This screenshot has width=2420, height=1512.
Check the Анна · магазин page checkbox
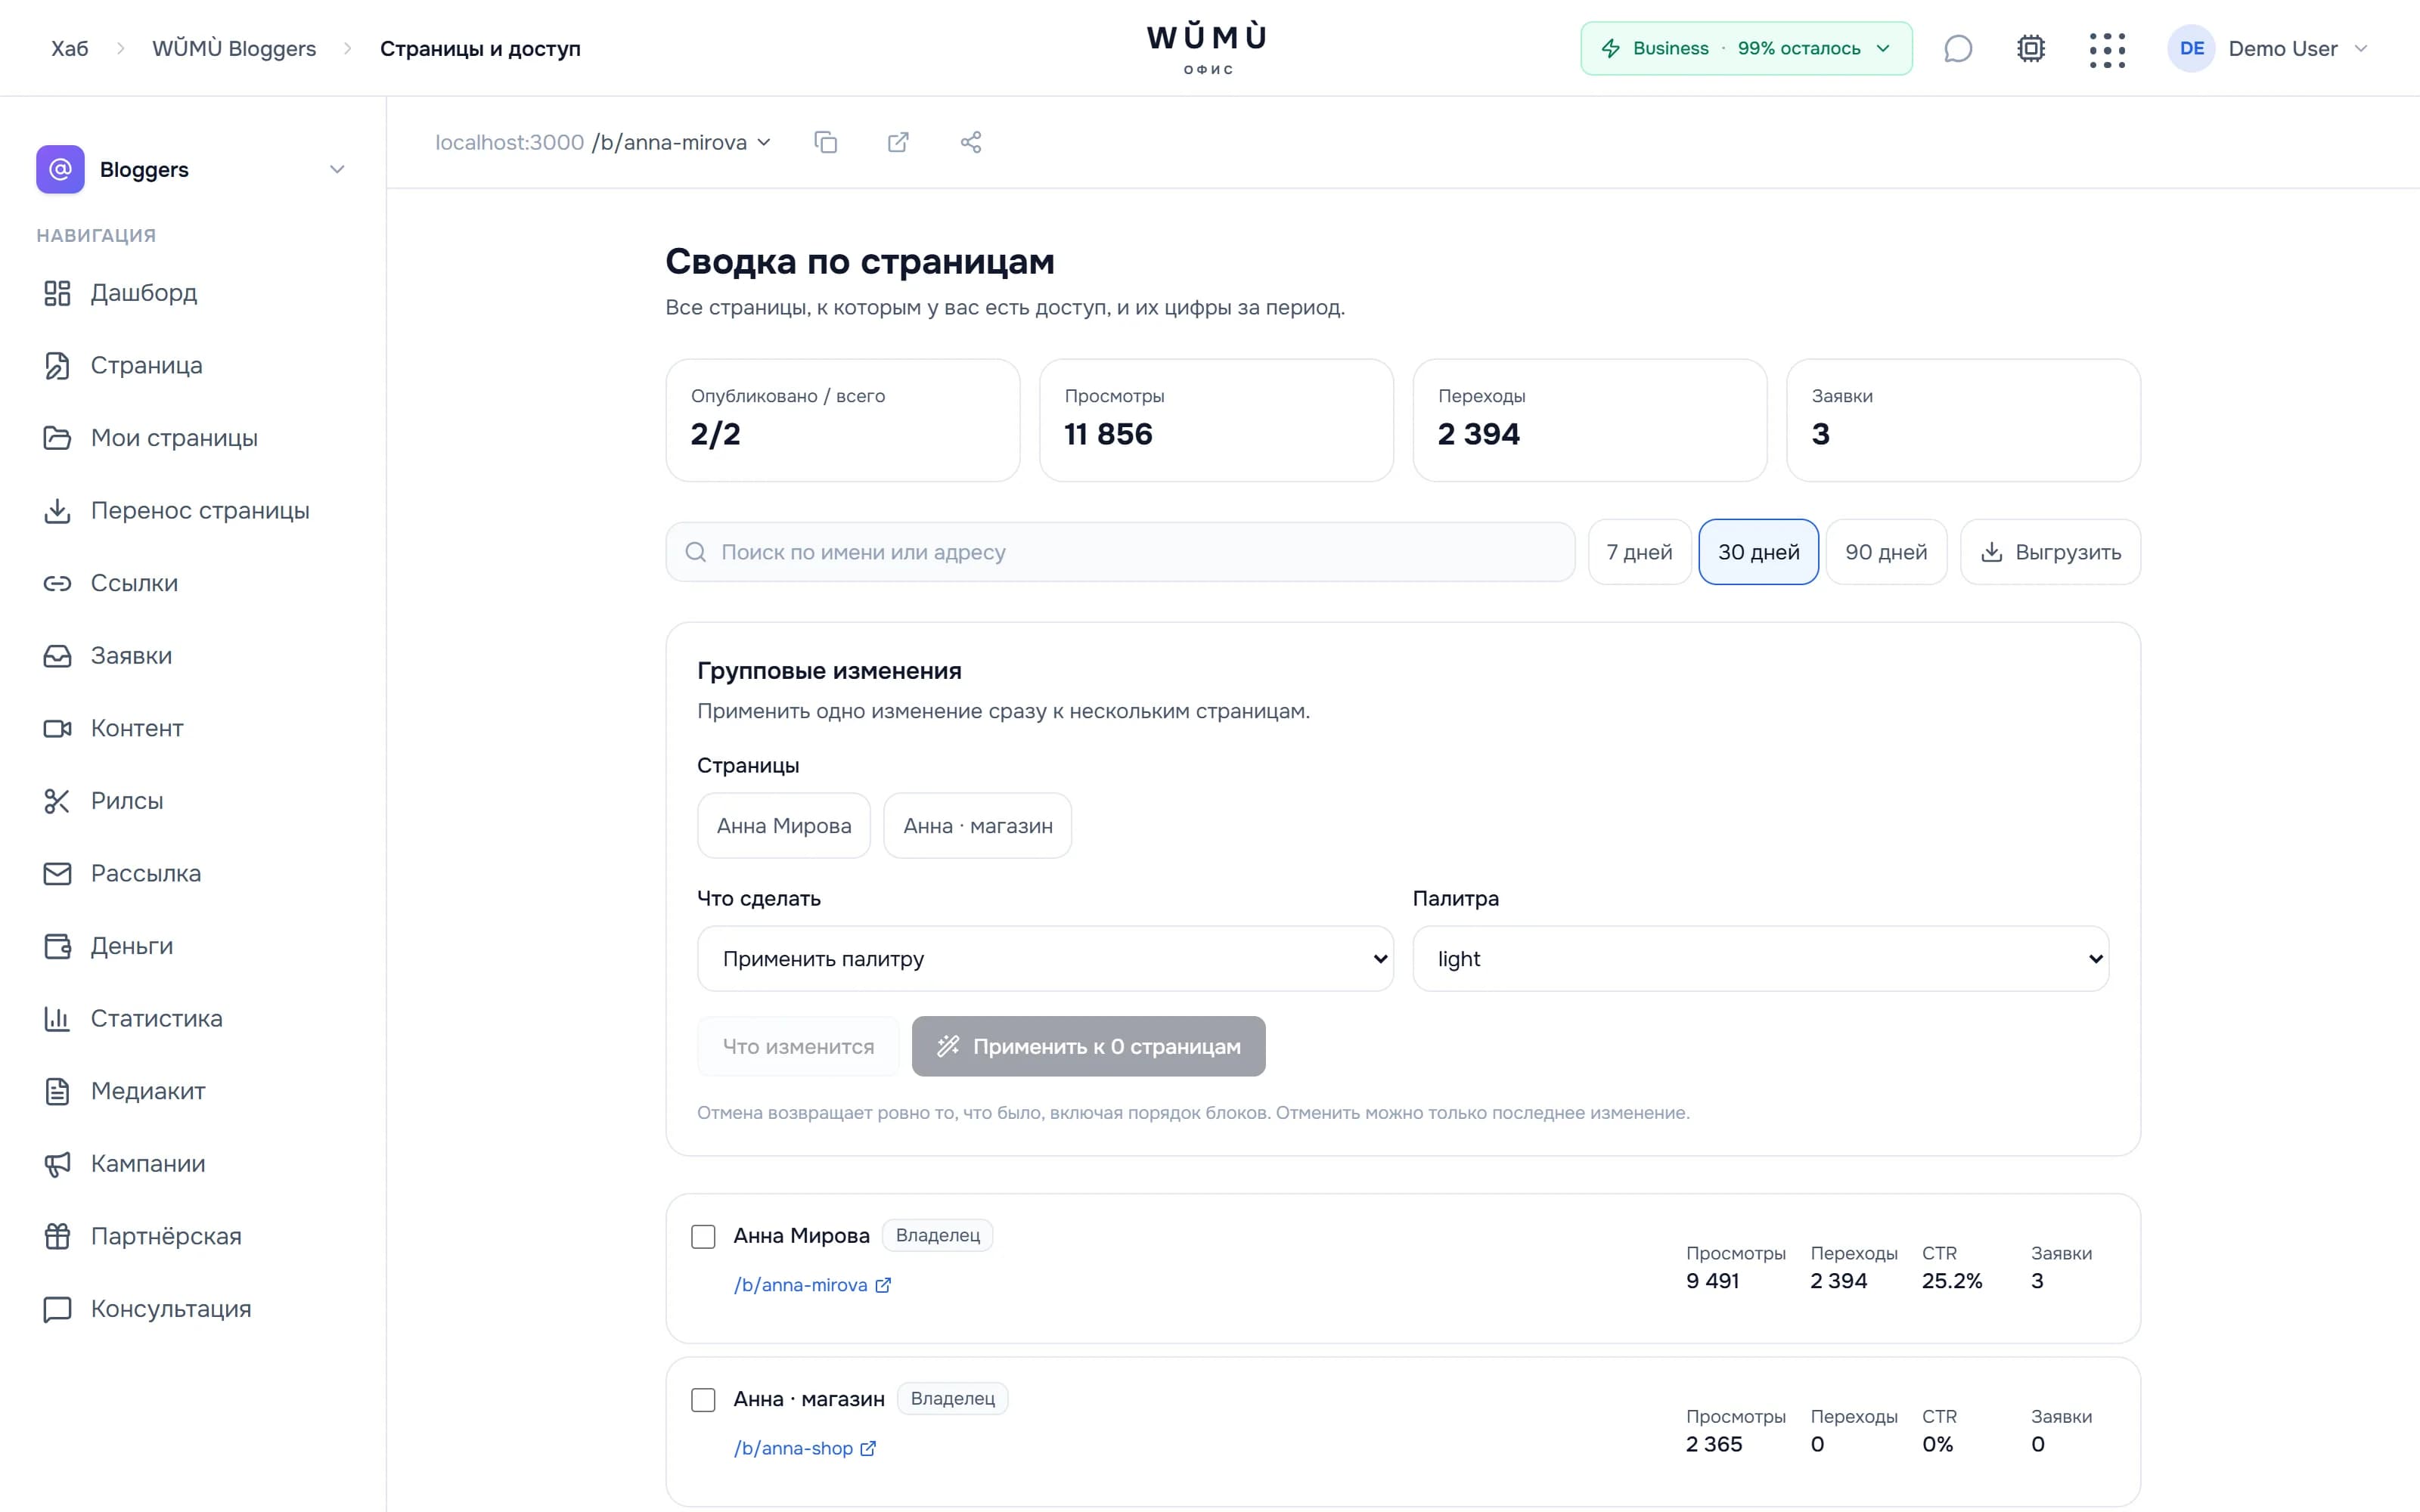(703, 1400)
